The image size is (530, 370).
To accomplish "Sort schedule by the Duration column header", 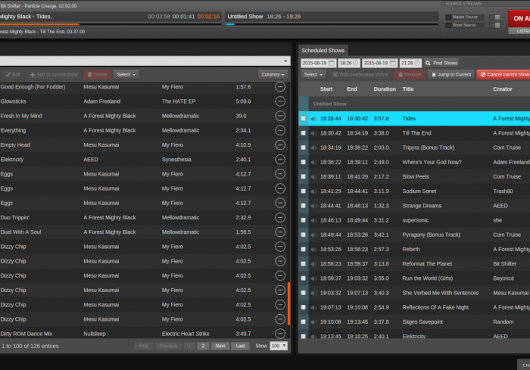I will point(385,89).
